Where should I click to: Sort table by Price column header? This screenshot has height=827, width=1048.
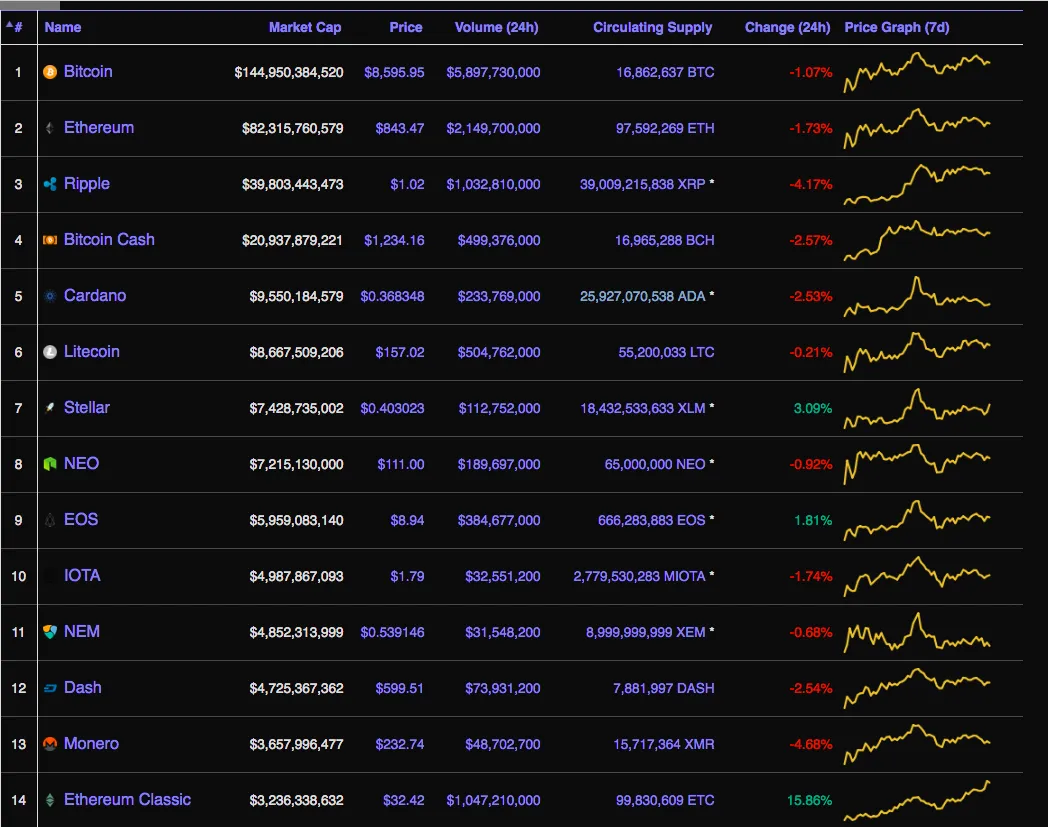tap(406, 27)
